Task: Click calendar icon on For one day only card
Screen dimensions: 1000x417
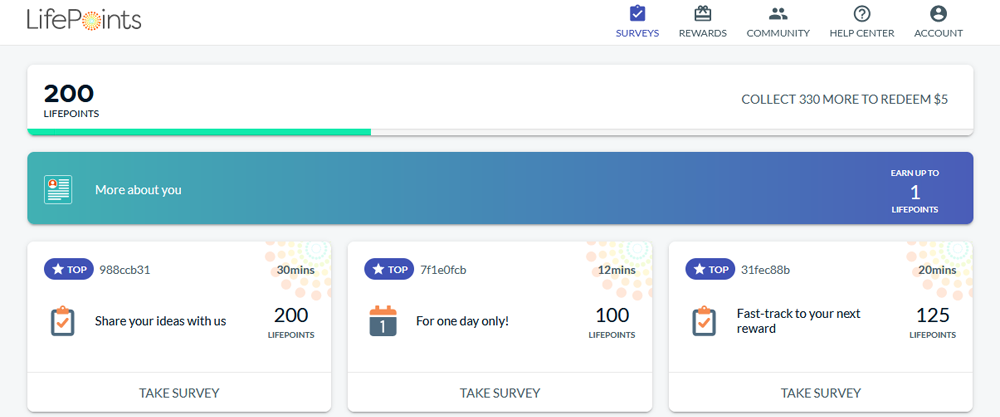Action: pyautogui.click(x=383, y=321)
